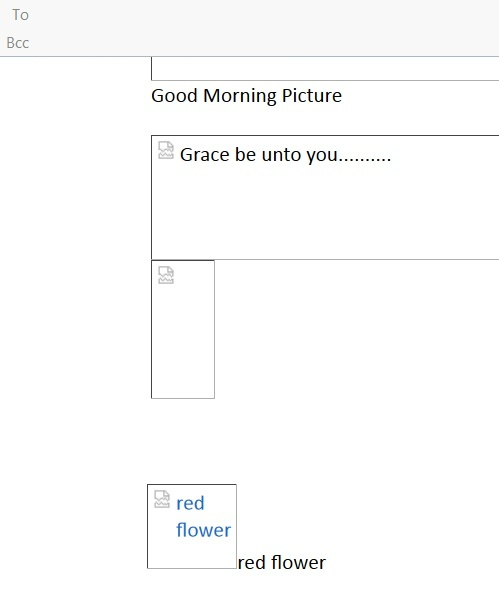
Task: Click the To button in header
Action: [20, 15]
